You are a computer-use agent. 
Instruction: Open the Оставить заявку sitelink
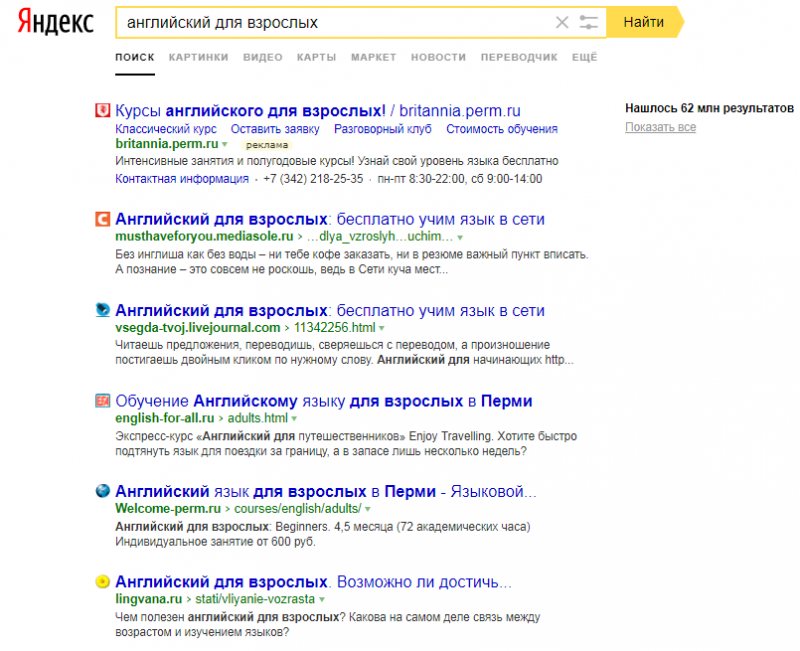click(275, 129)
